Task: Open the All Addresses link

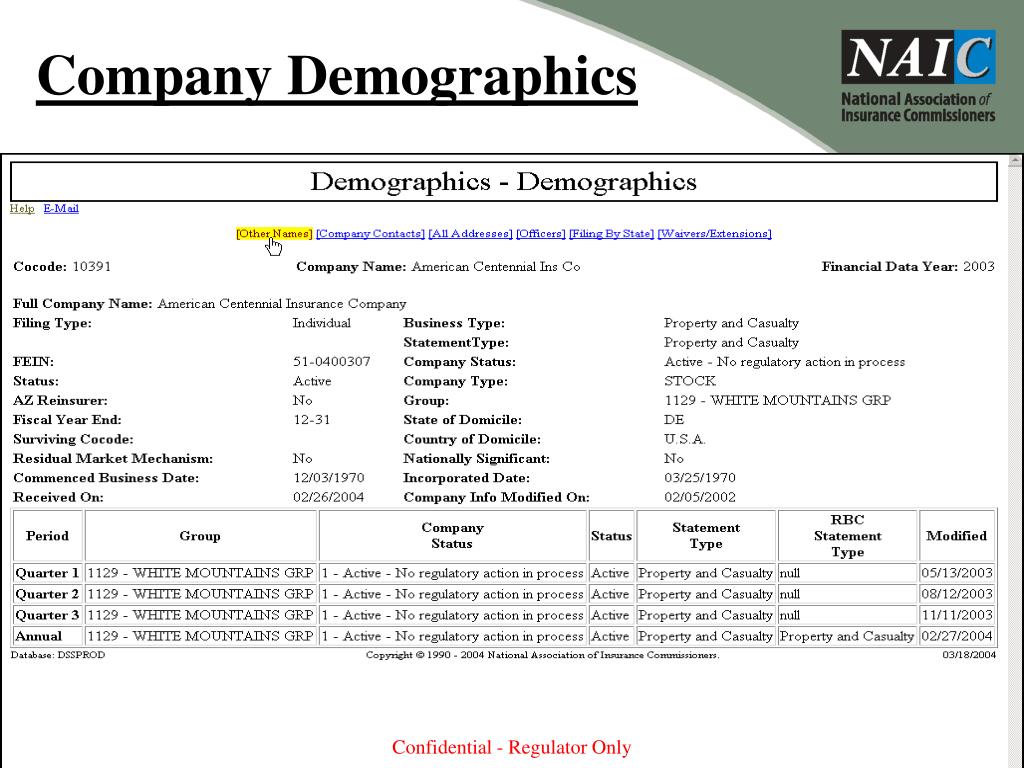Action: (470, 234)
